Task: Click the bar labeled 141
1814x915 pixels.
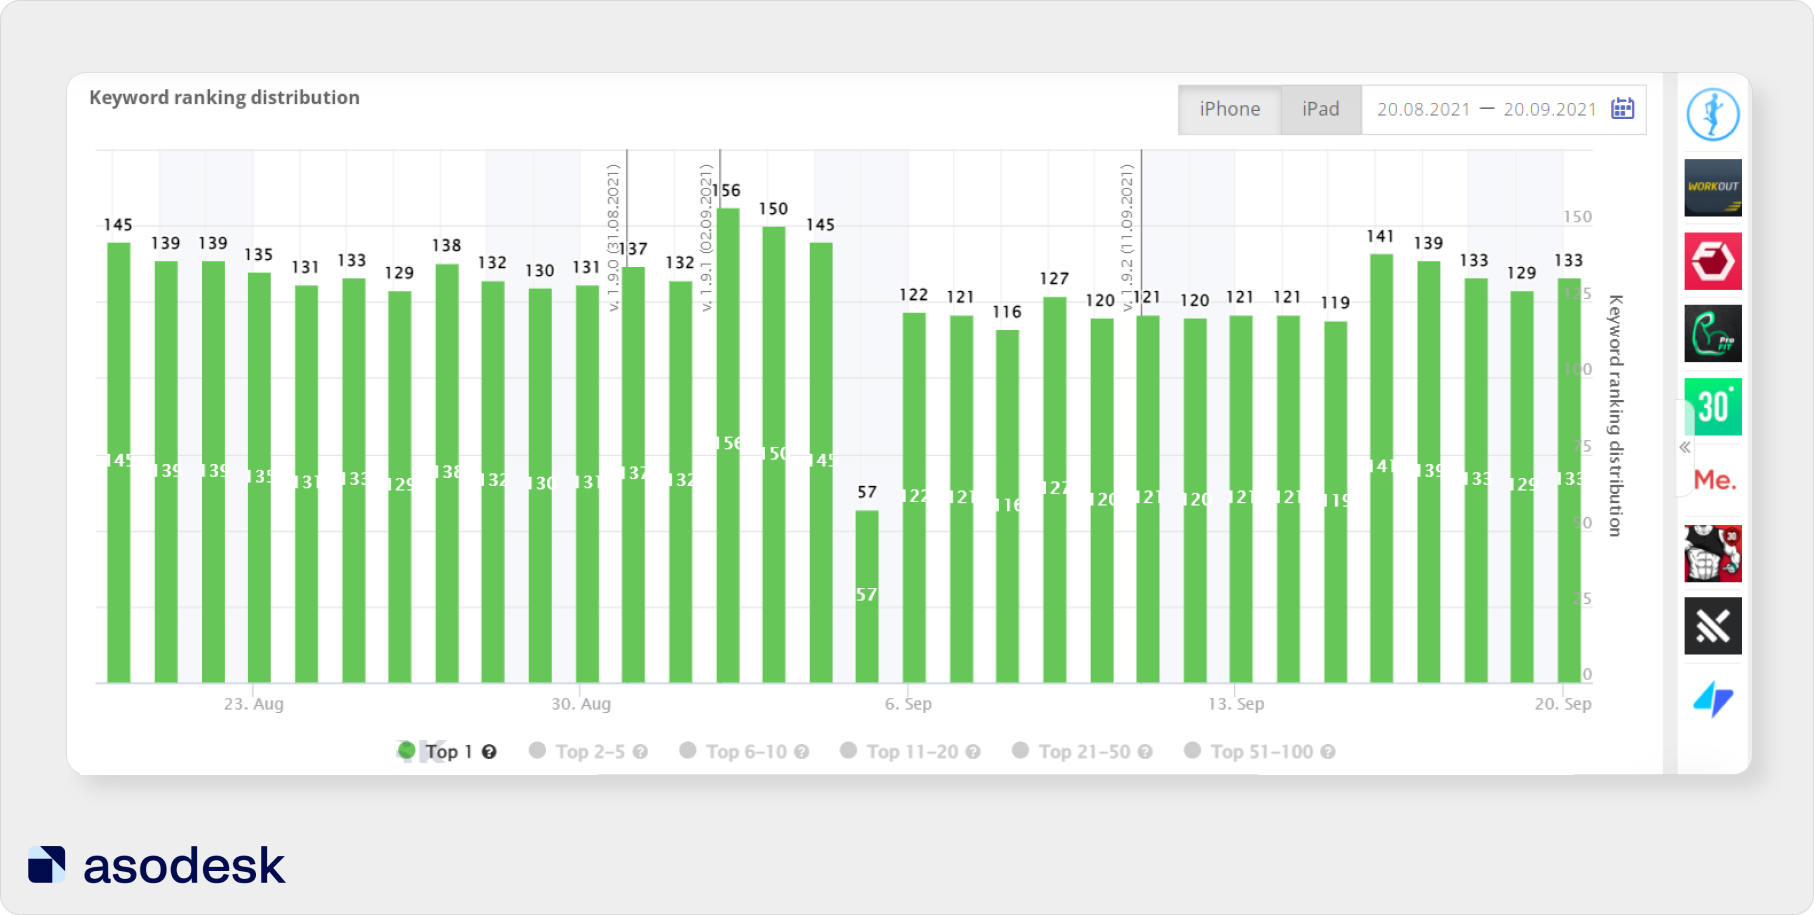Action: (x=1381, y=469)
